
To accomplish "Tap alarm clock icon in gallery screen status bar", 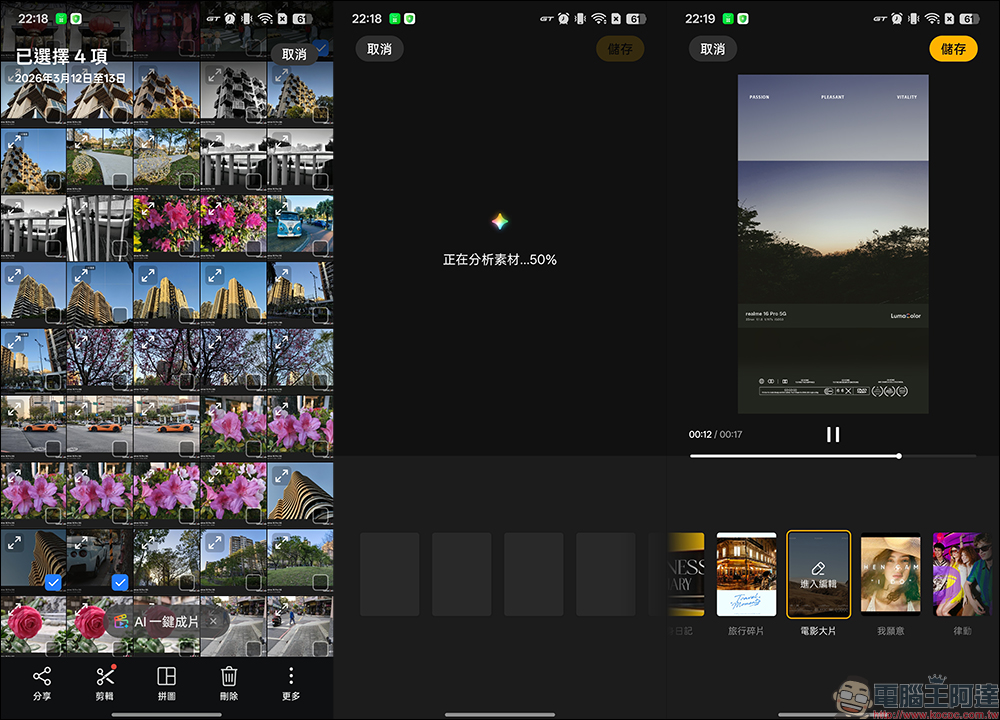I will pyautogui.click(x=230, y=18).
